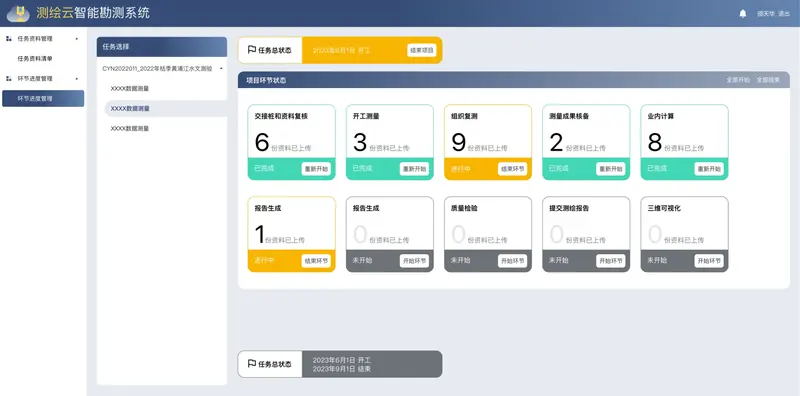Open the 任务资料清单 menu item
The width and height of the screenshot is (800, 396).
[x=35, y=59]
